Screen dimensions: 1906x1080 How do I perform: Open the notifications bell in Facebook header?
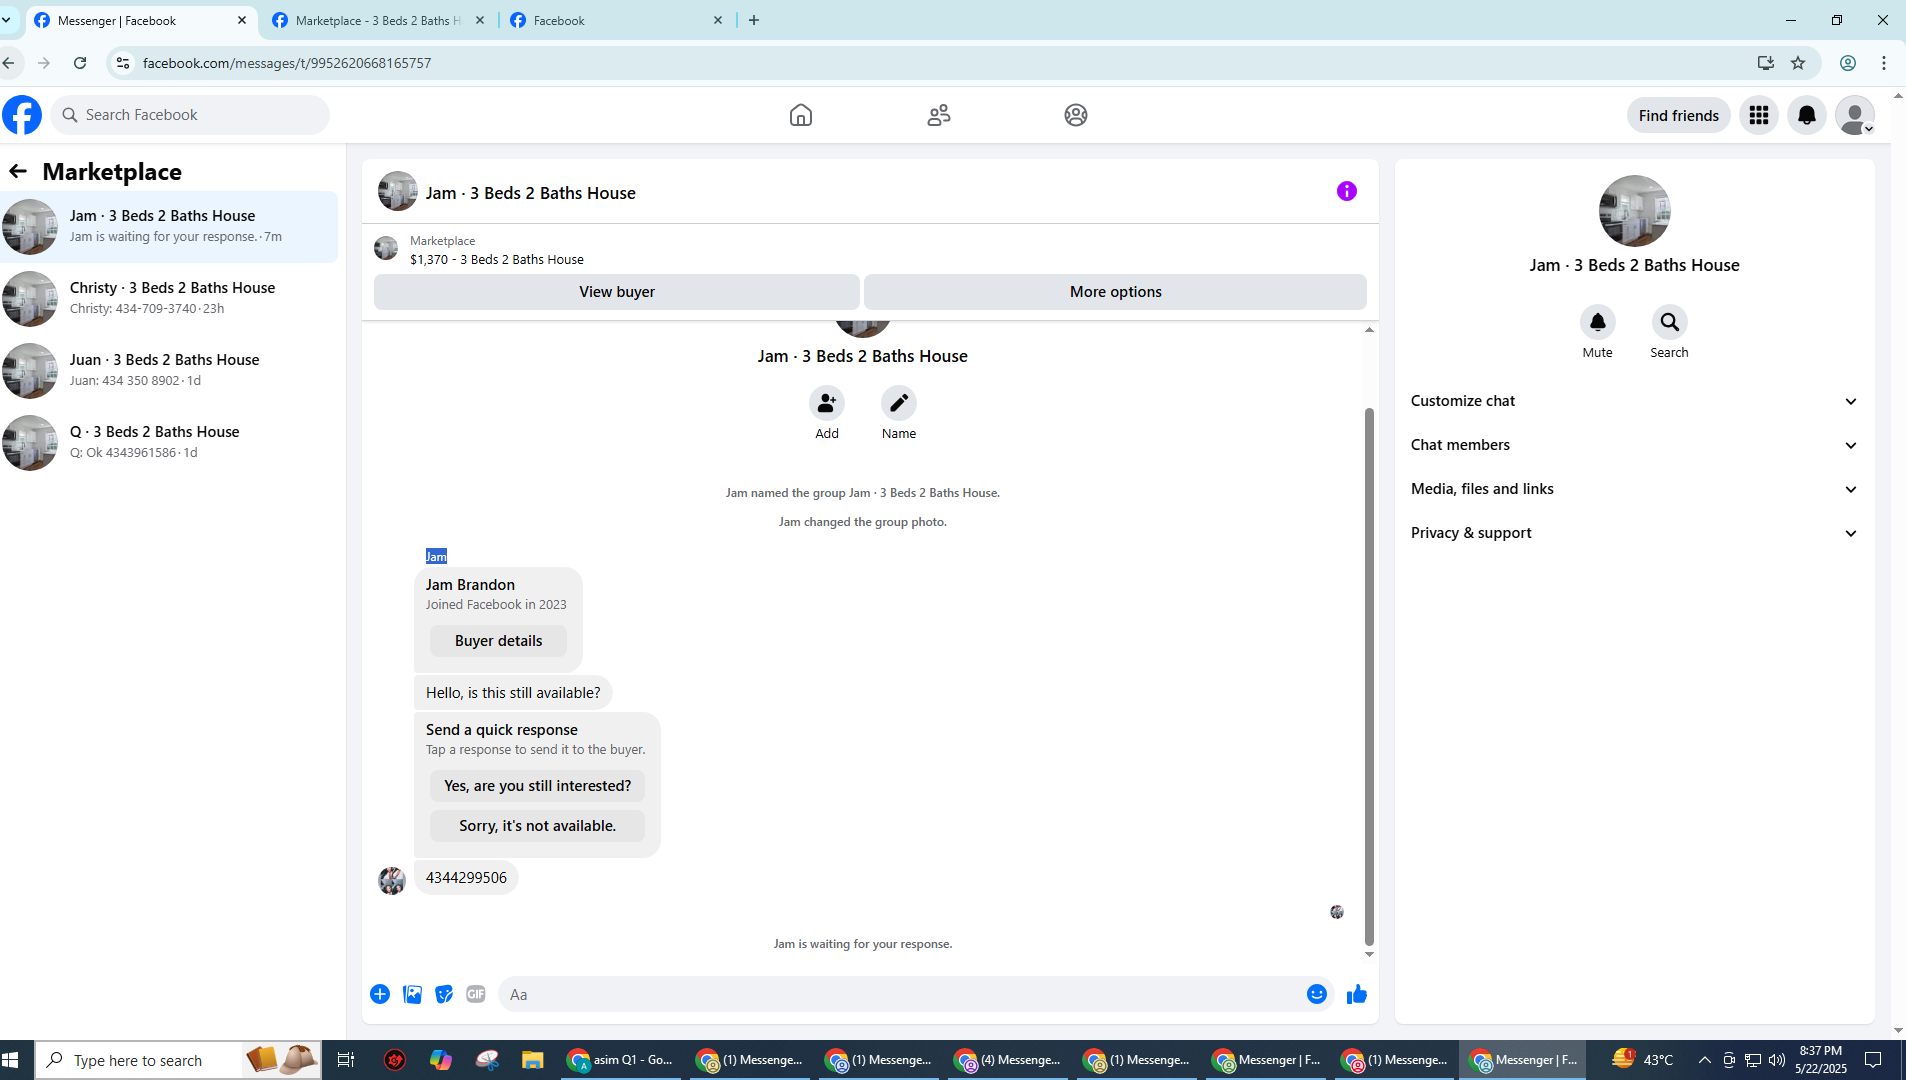[1806, 115]
